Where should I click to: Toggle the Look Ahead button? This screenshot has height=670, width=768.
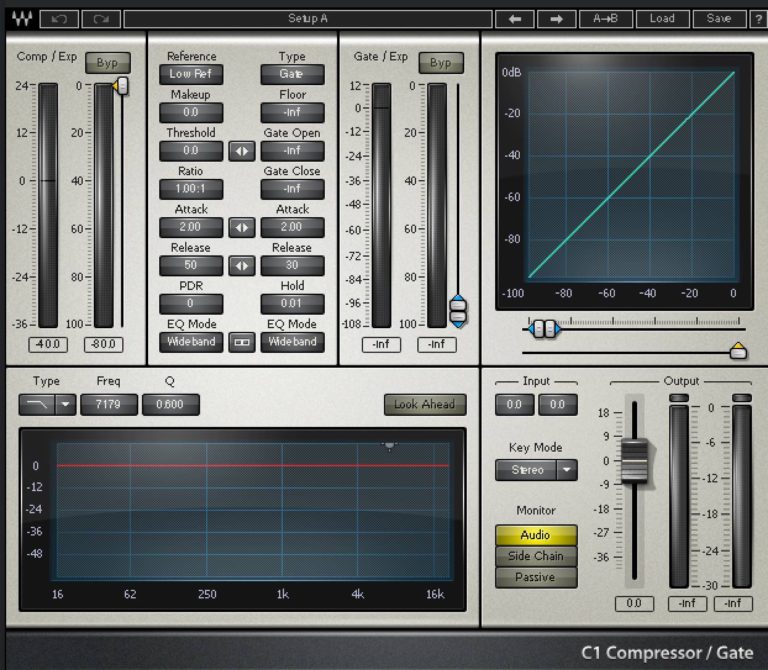424,405
